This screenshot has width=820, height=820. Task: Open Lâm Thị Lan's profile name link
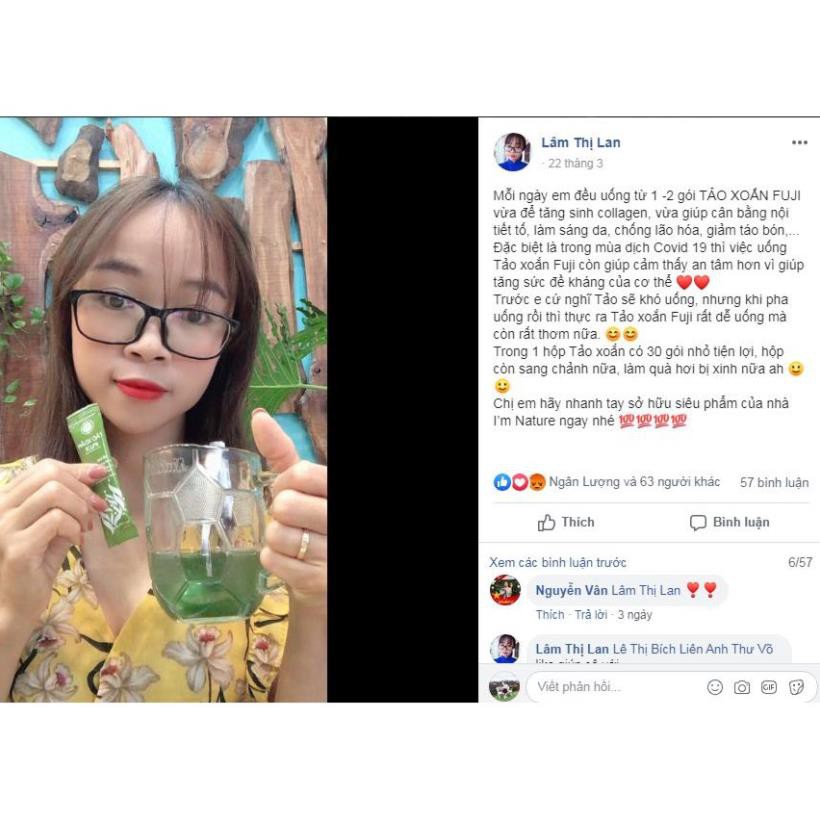[x=580, y=142]
